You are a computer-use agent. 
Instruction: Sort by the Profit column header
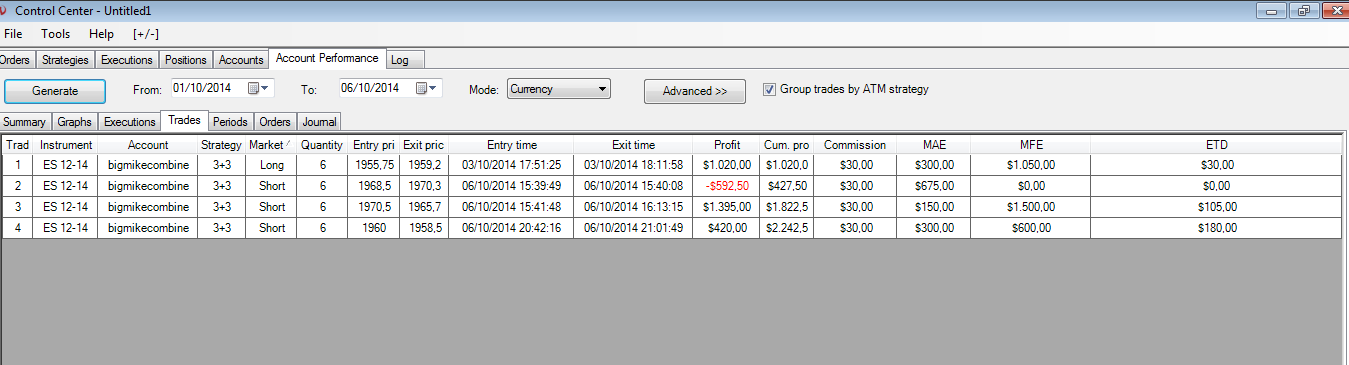click(727, 145)
